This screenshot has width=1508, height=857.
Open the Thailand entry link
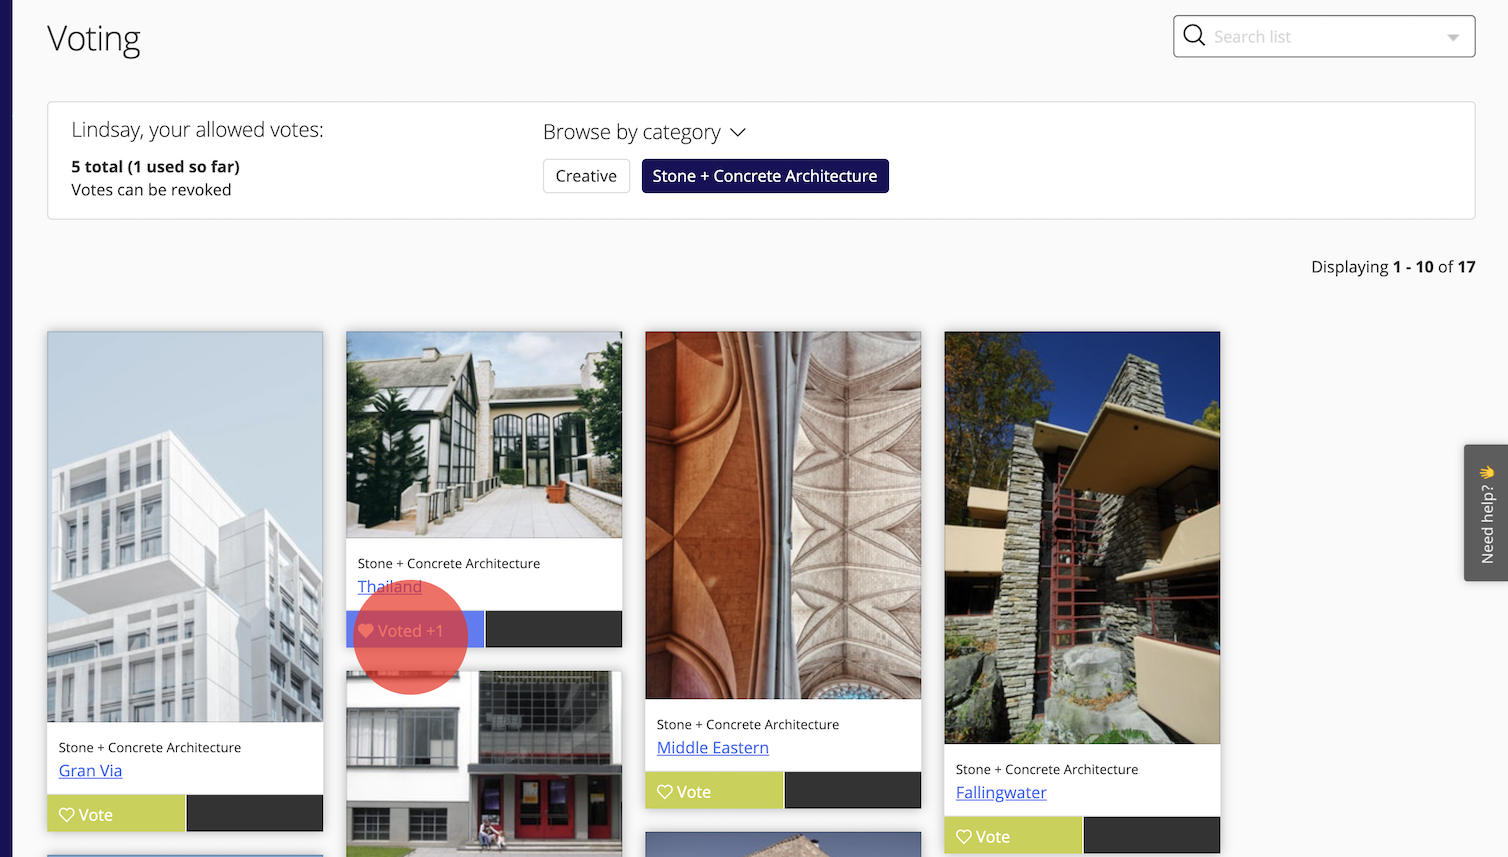pos(389,587)
